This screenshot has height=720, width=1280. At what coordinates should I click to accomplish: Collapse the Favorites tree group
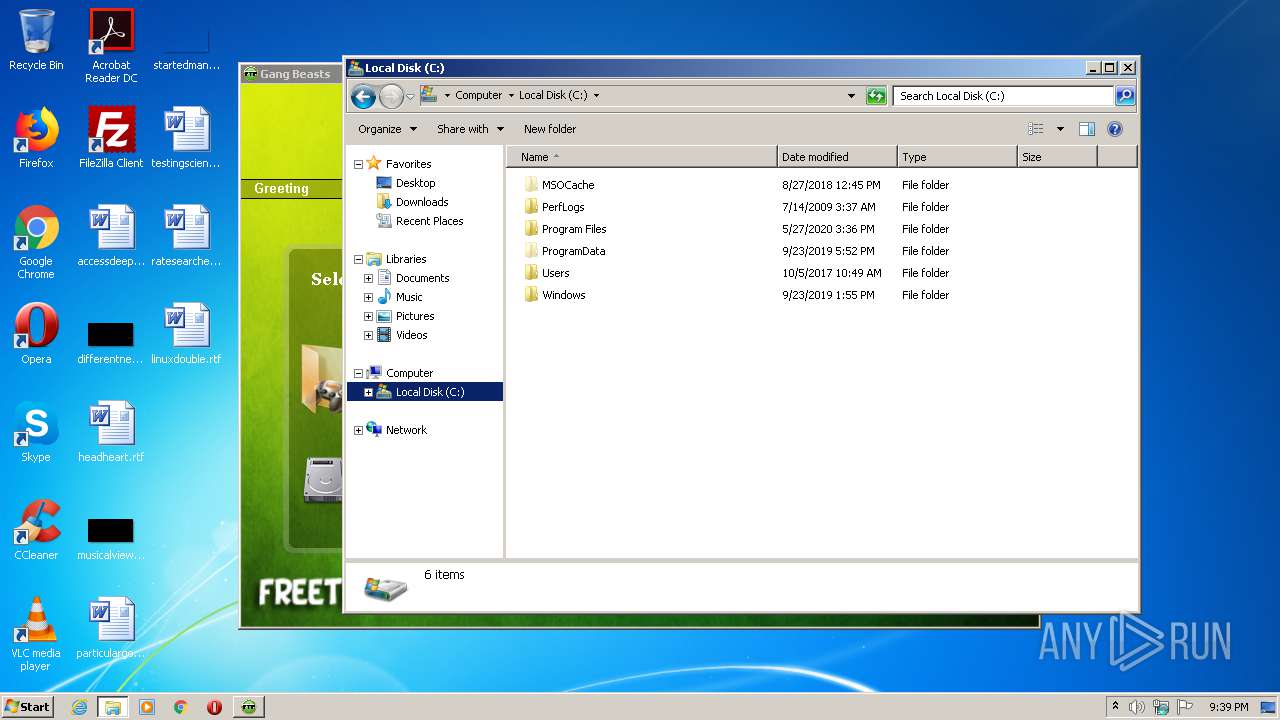(x=358, y=164)
